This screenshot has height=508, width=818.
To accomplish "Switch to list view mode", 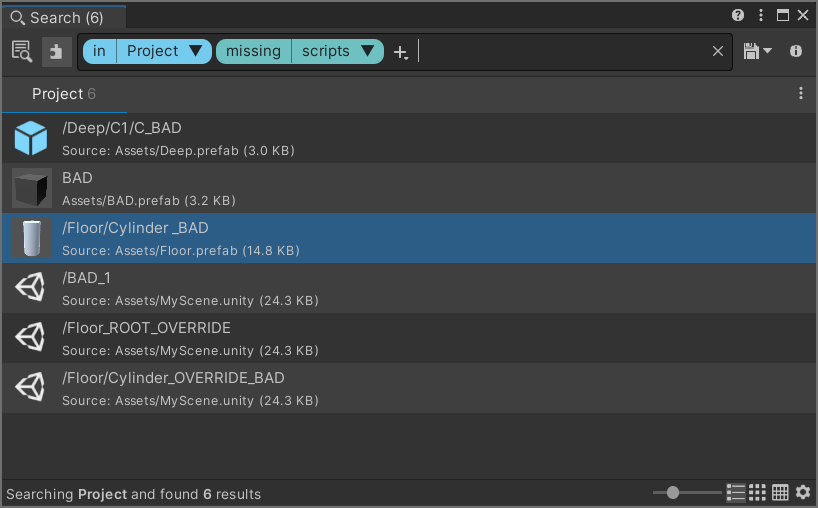I will pyautogui.click(x=736, y=492).
